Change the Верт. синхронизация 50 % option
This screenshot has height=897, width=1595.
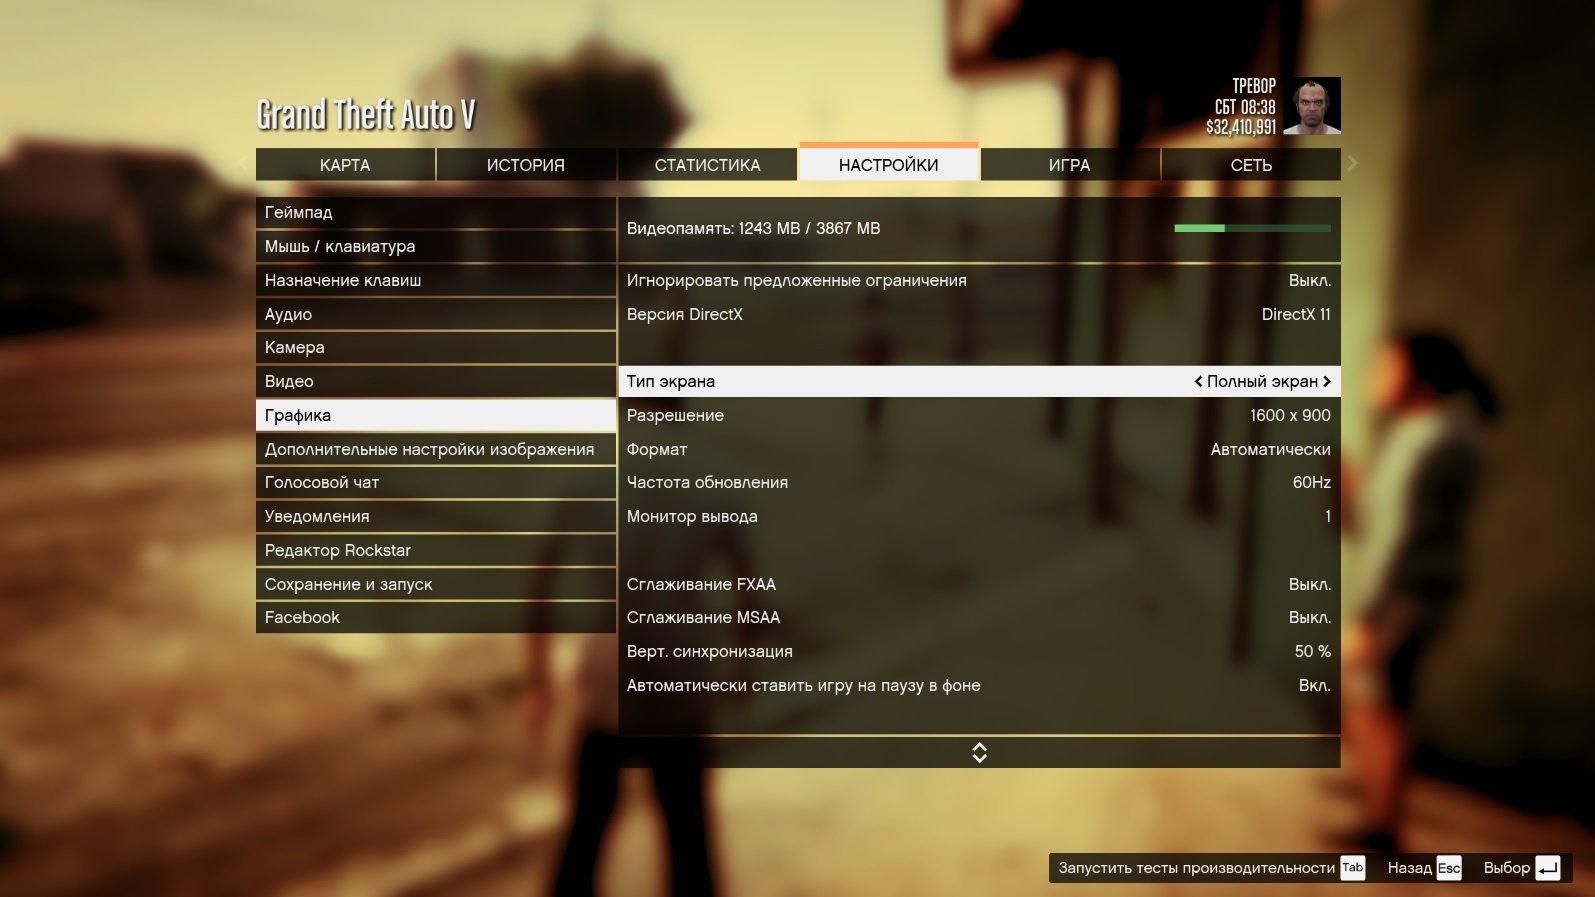click(979, 651)
